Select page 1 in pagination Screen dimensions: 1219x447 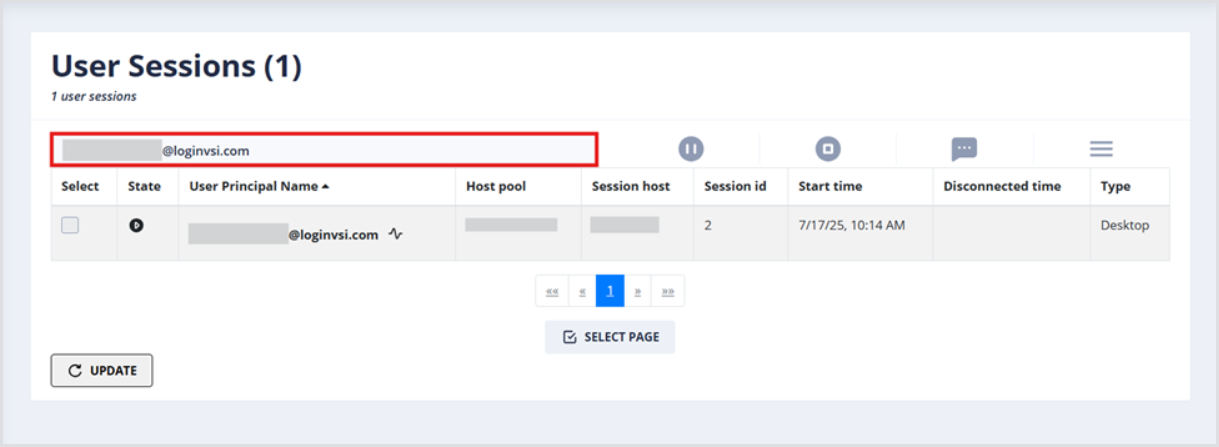click(610, 291)
